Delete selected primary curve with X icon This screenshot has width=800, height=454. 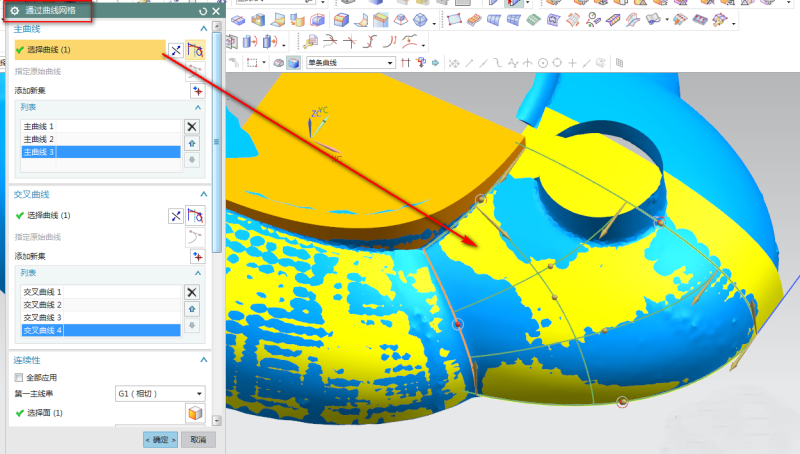click(x=192, y=127)
